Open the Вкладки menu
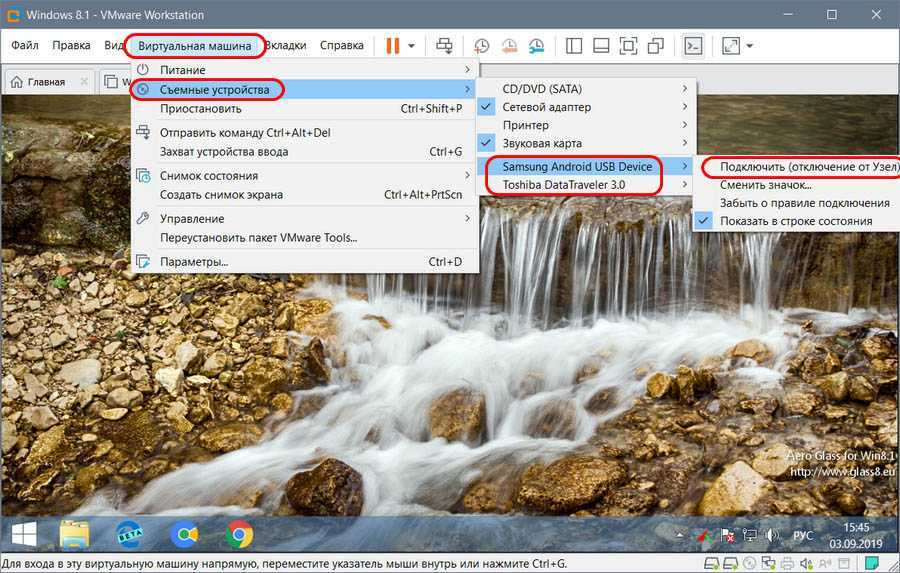Screen dimensions: 900x573 coord(286,45)
